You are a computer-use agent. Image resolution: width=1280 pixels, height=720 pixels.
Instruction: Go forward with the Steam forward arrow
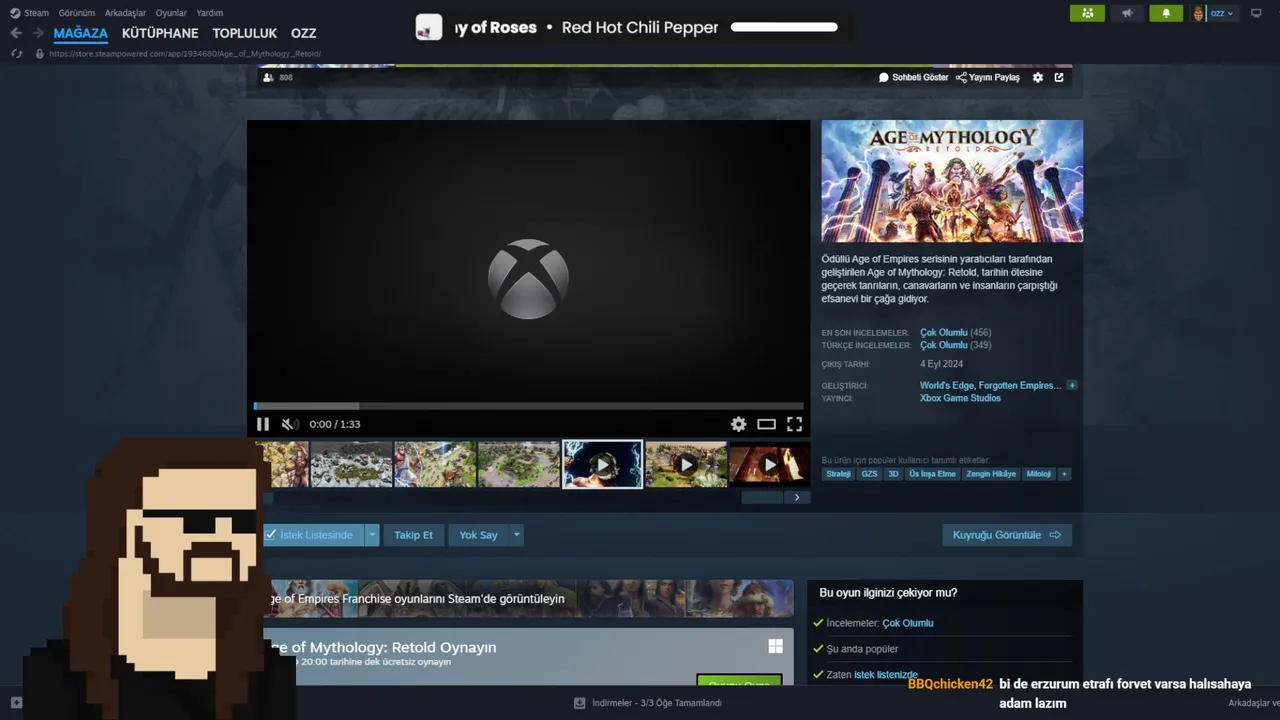coord(37,33)
